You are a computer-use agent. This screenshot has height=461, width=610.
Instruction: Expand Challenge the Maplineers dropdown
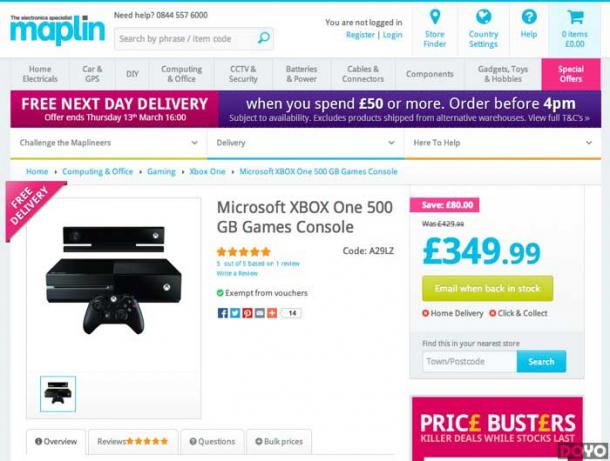coord(109,143)
